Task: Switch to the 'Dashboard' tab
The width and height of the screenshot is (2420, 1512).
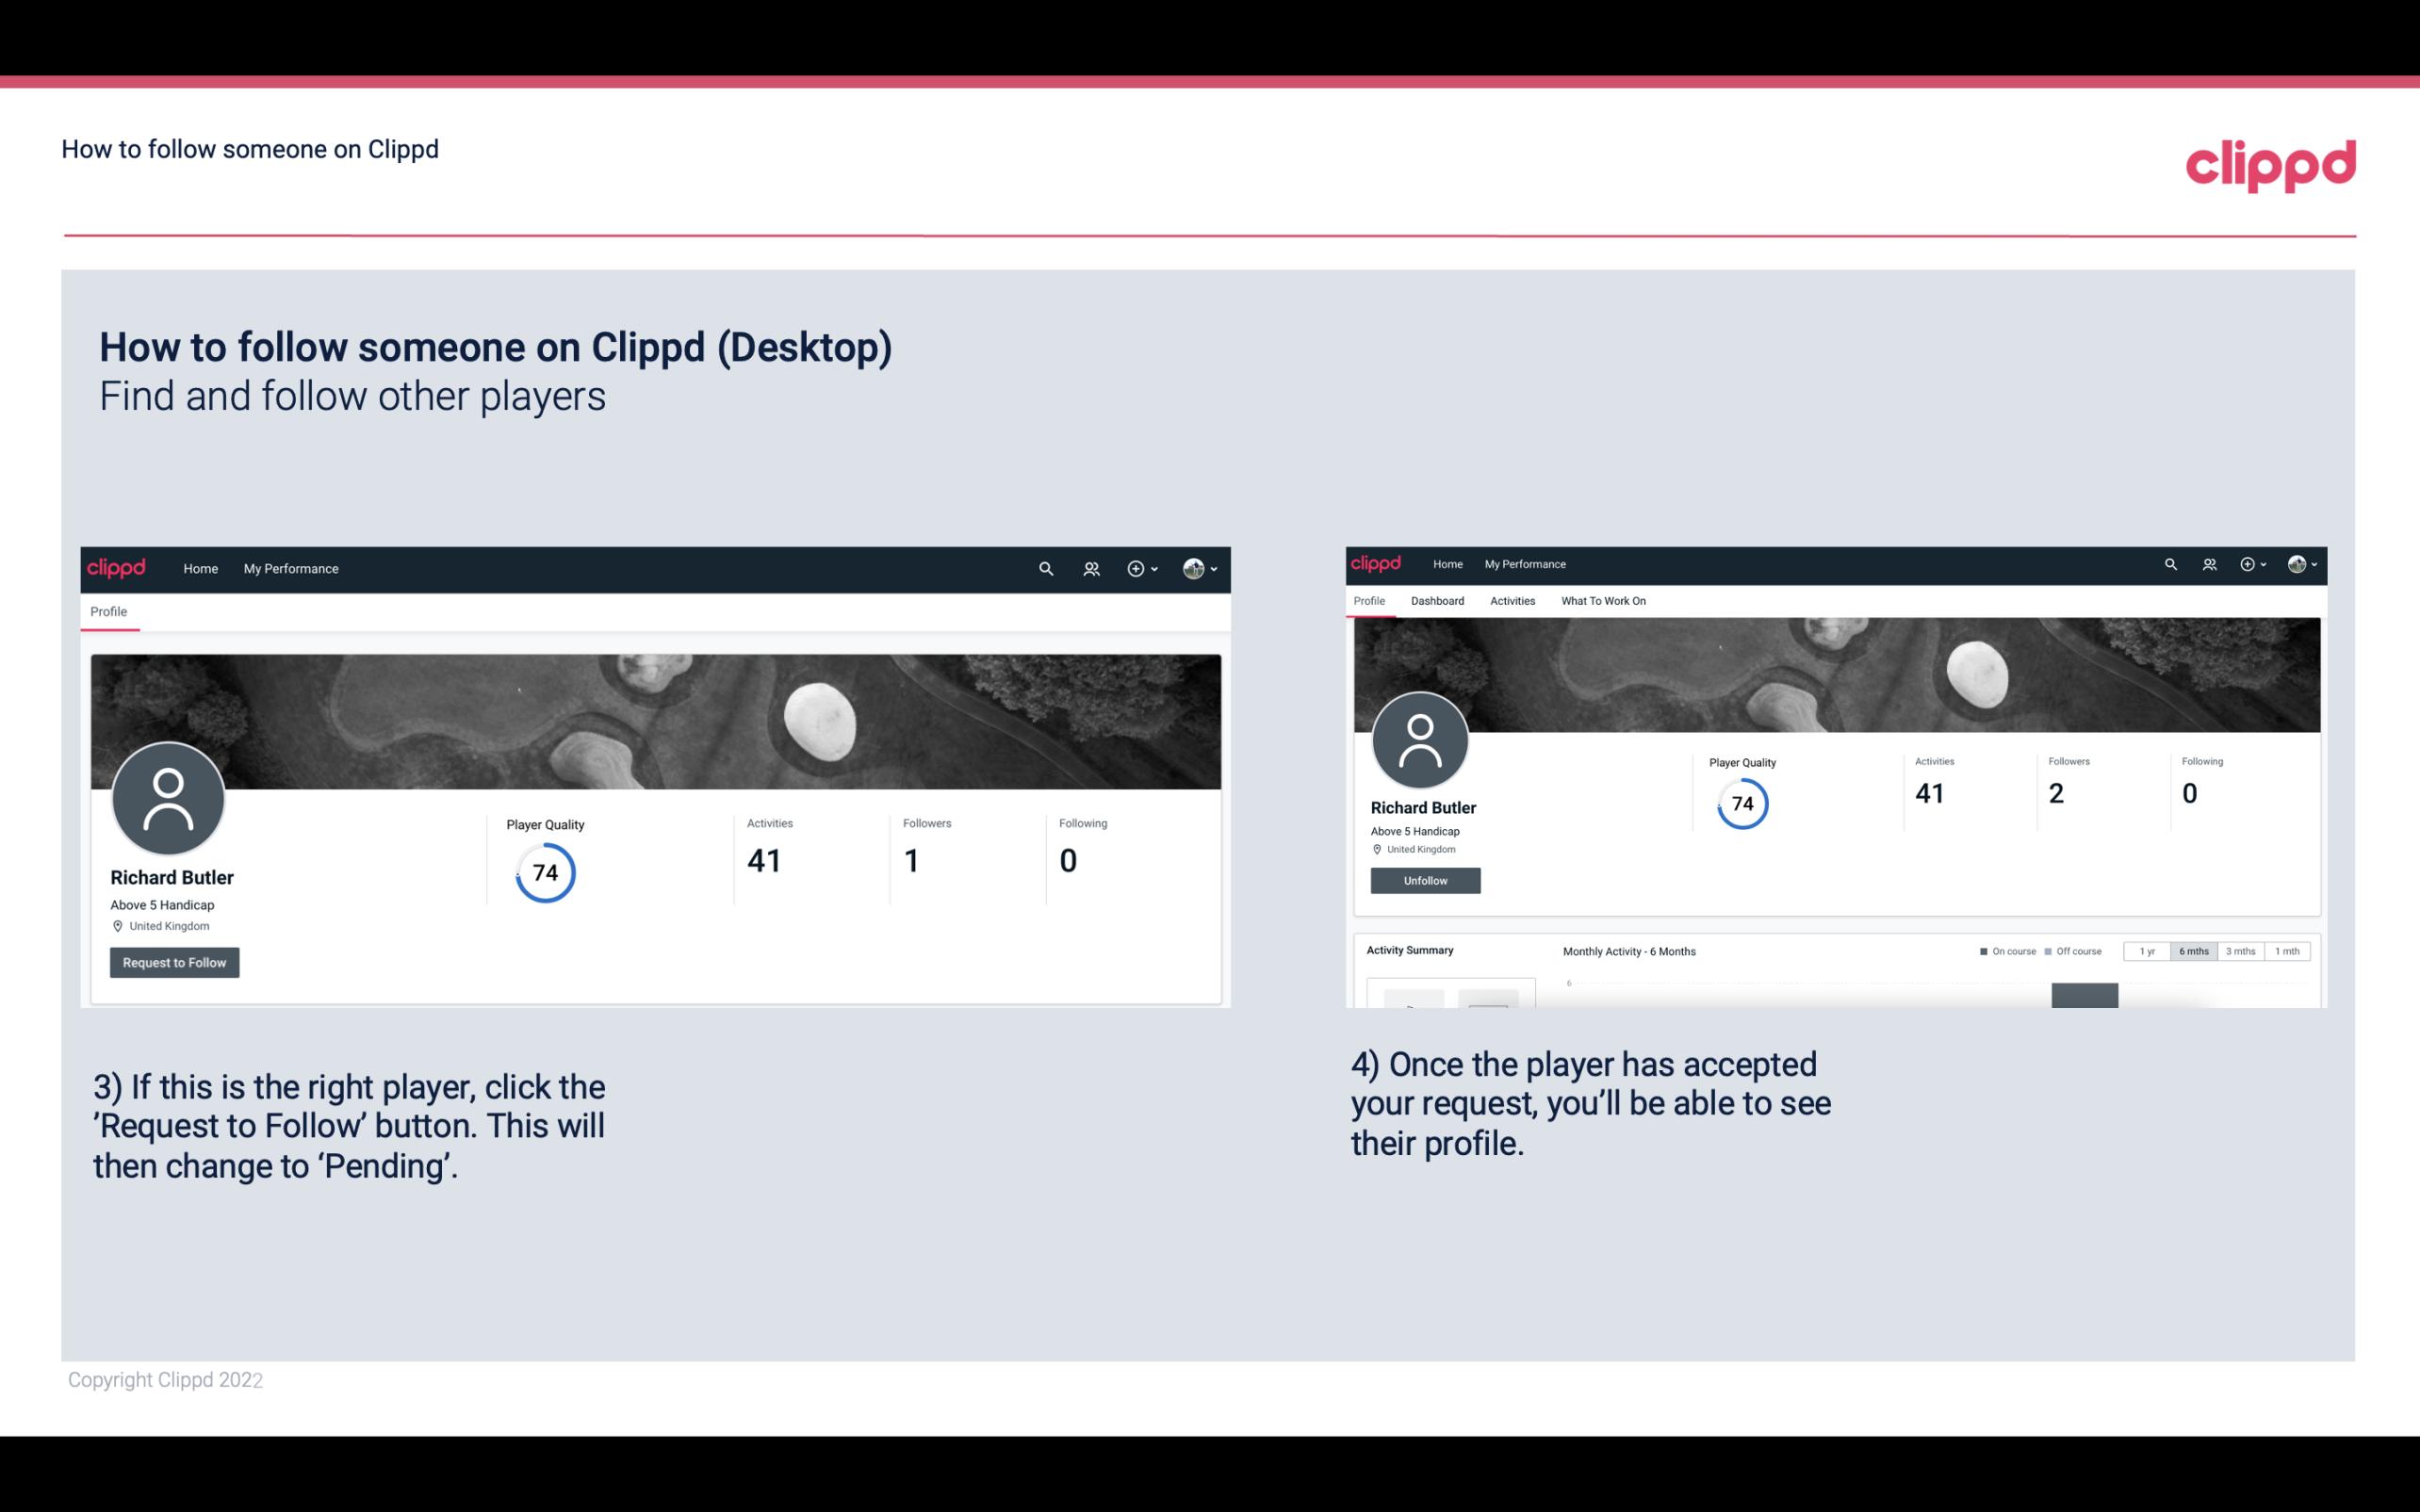Action: click(x=1435, y=601)
